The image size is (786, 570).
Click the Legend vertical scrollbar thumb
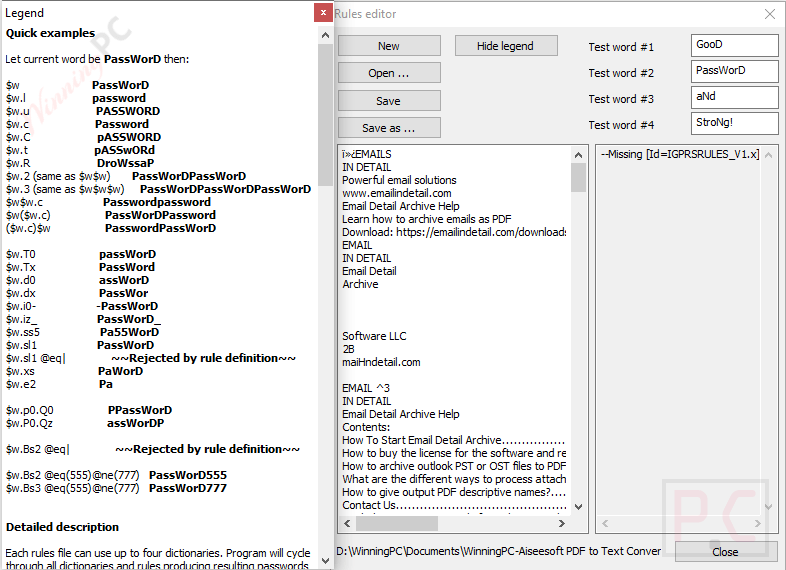tap(325, 114)
